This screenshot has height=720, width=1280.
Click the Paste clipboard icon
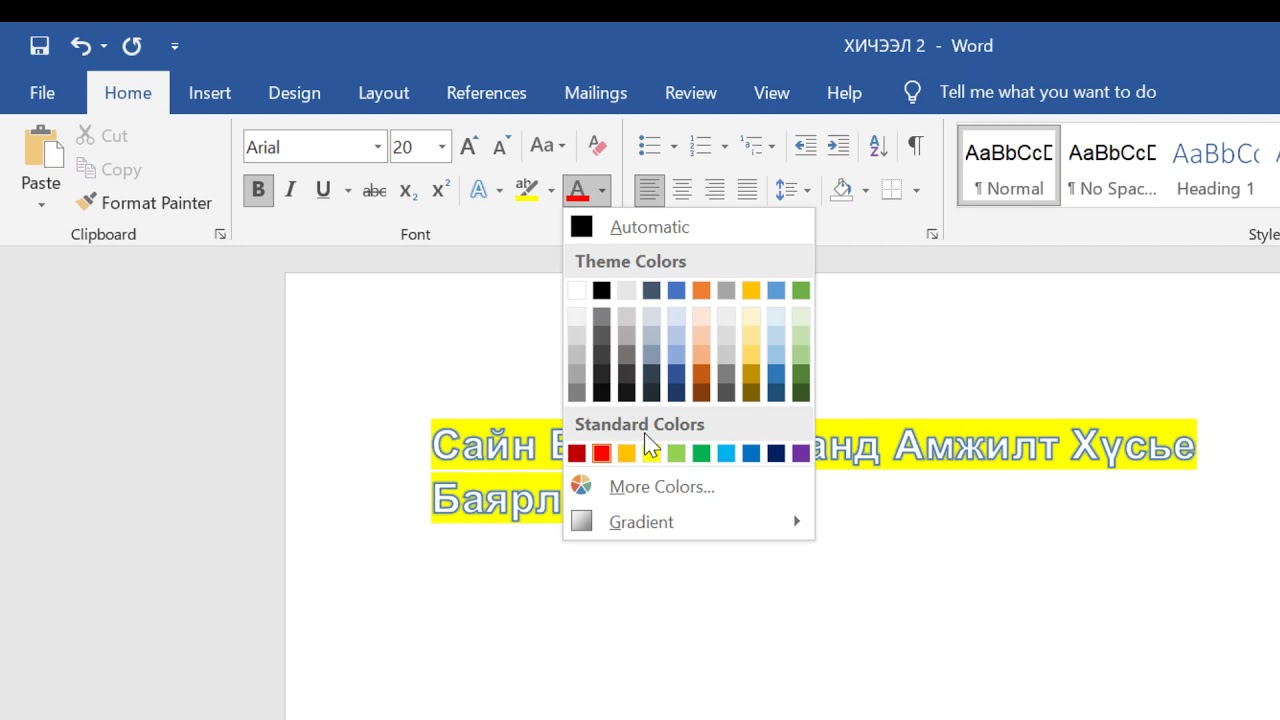pos(42,147)
